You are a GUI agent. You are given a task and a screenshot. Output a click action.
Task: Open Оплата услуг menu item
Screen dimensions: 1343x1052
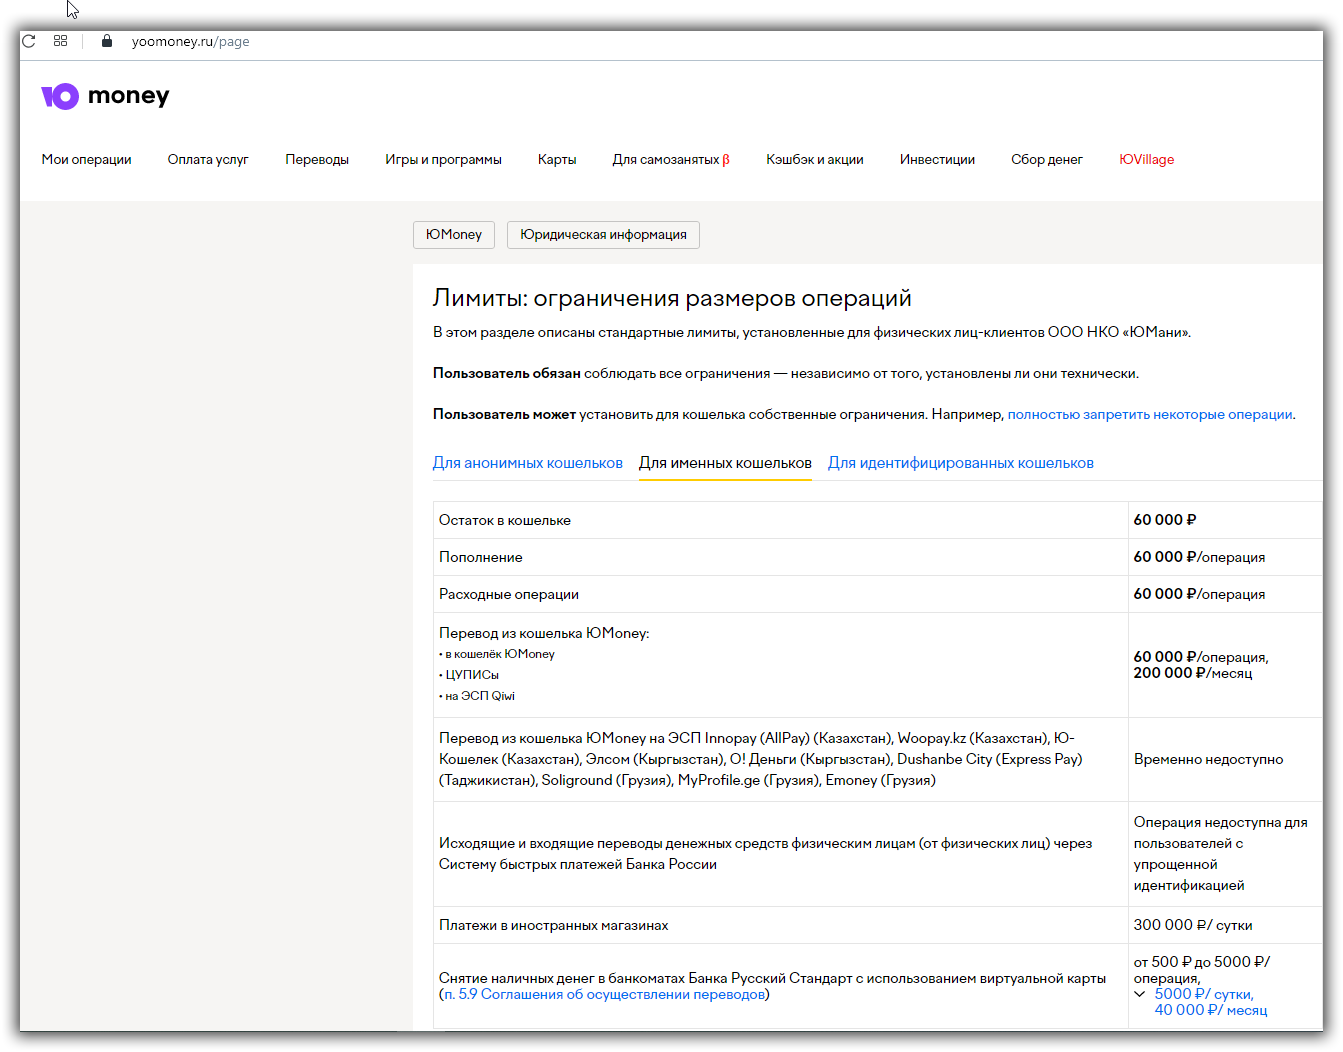[x=208, y=159]
